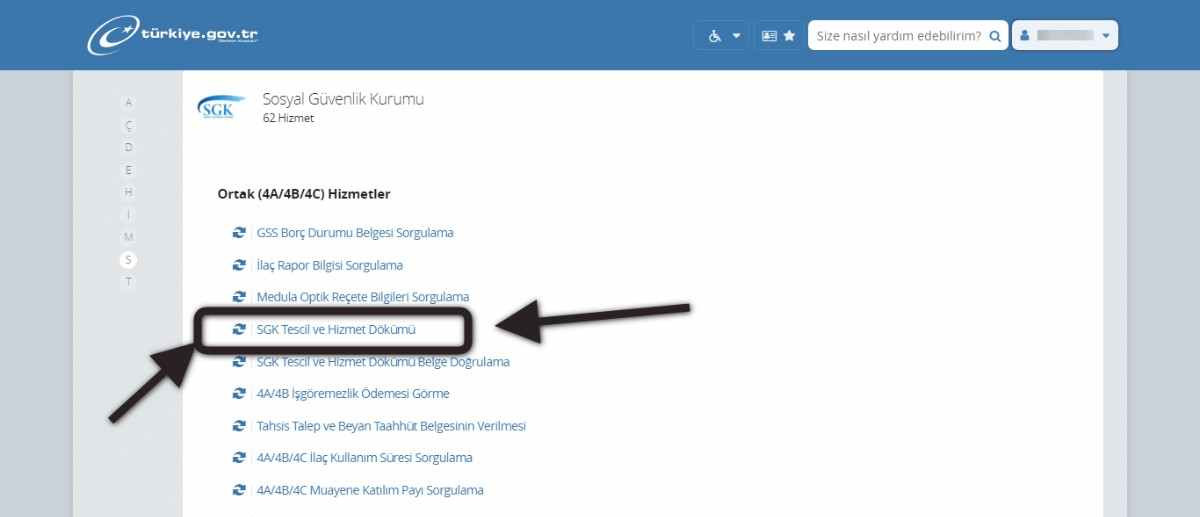
Task: Open 4A/4B/4C Muayene Katılım Payı Sorgulama
Action: coord(370,490)
